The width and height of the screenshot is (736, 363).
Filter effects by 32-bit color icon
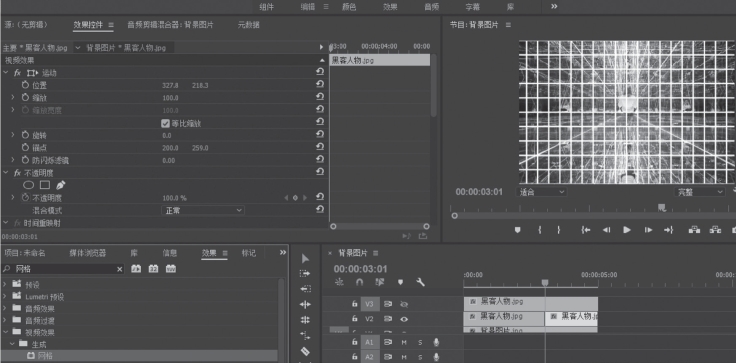tap(153, 269)
